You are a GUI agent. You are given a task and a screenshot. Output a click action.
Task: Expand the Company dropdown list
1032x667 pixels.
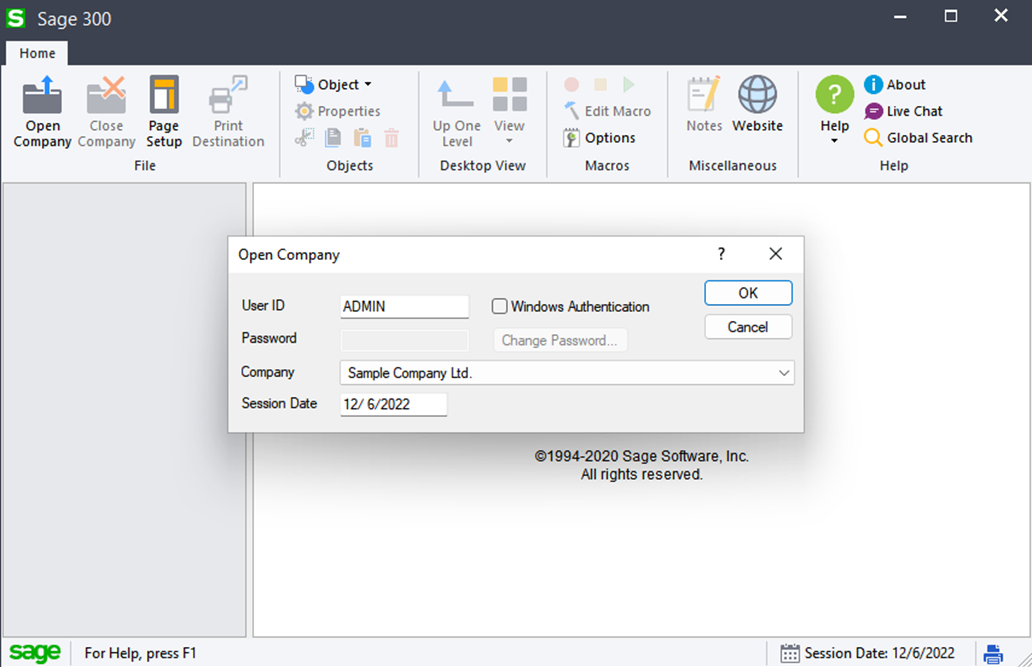(783, 373)
